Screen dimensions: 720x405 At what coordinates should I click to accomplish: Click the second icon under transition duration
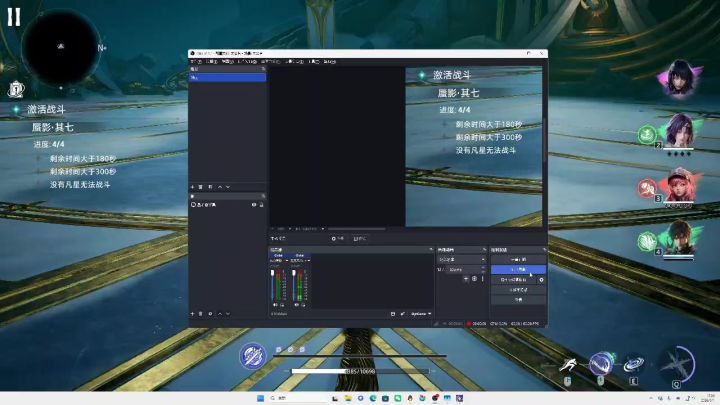(x=474, y=279)
